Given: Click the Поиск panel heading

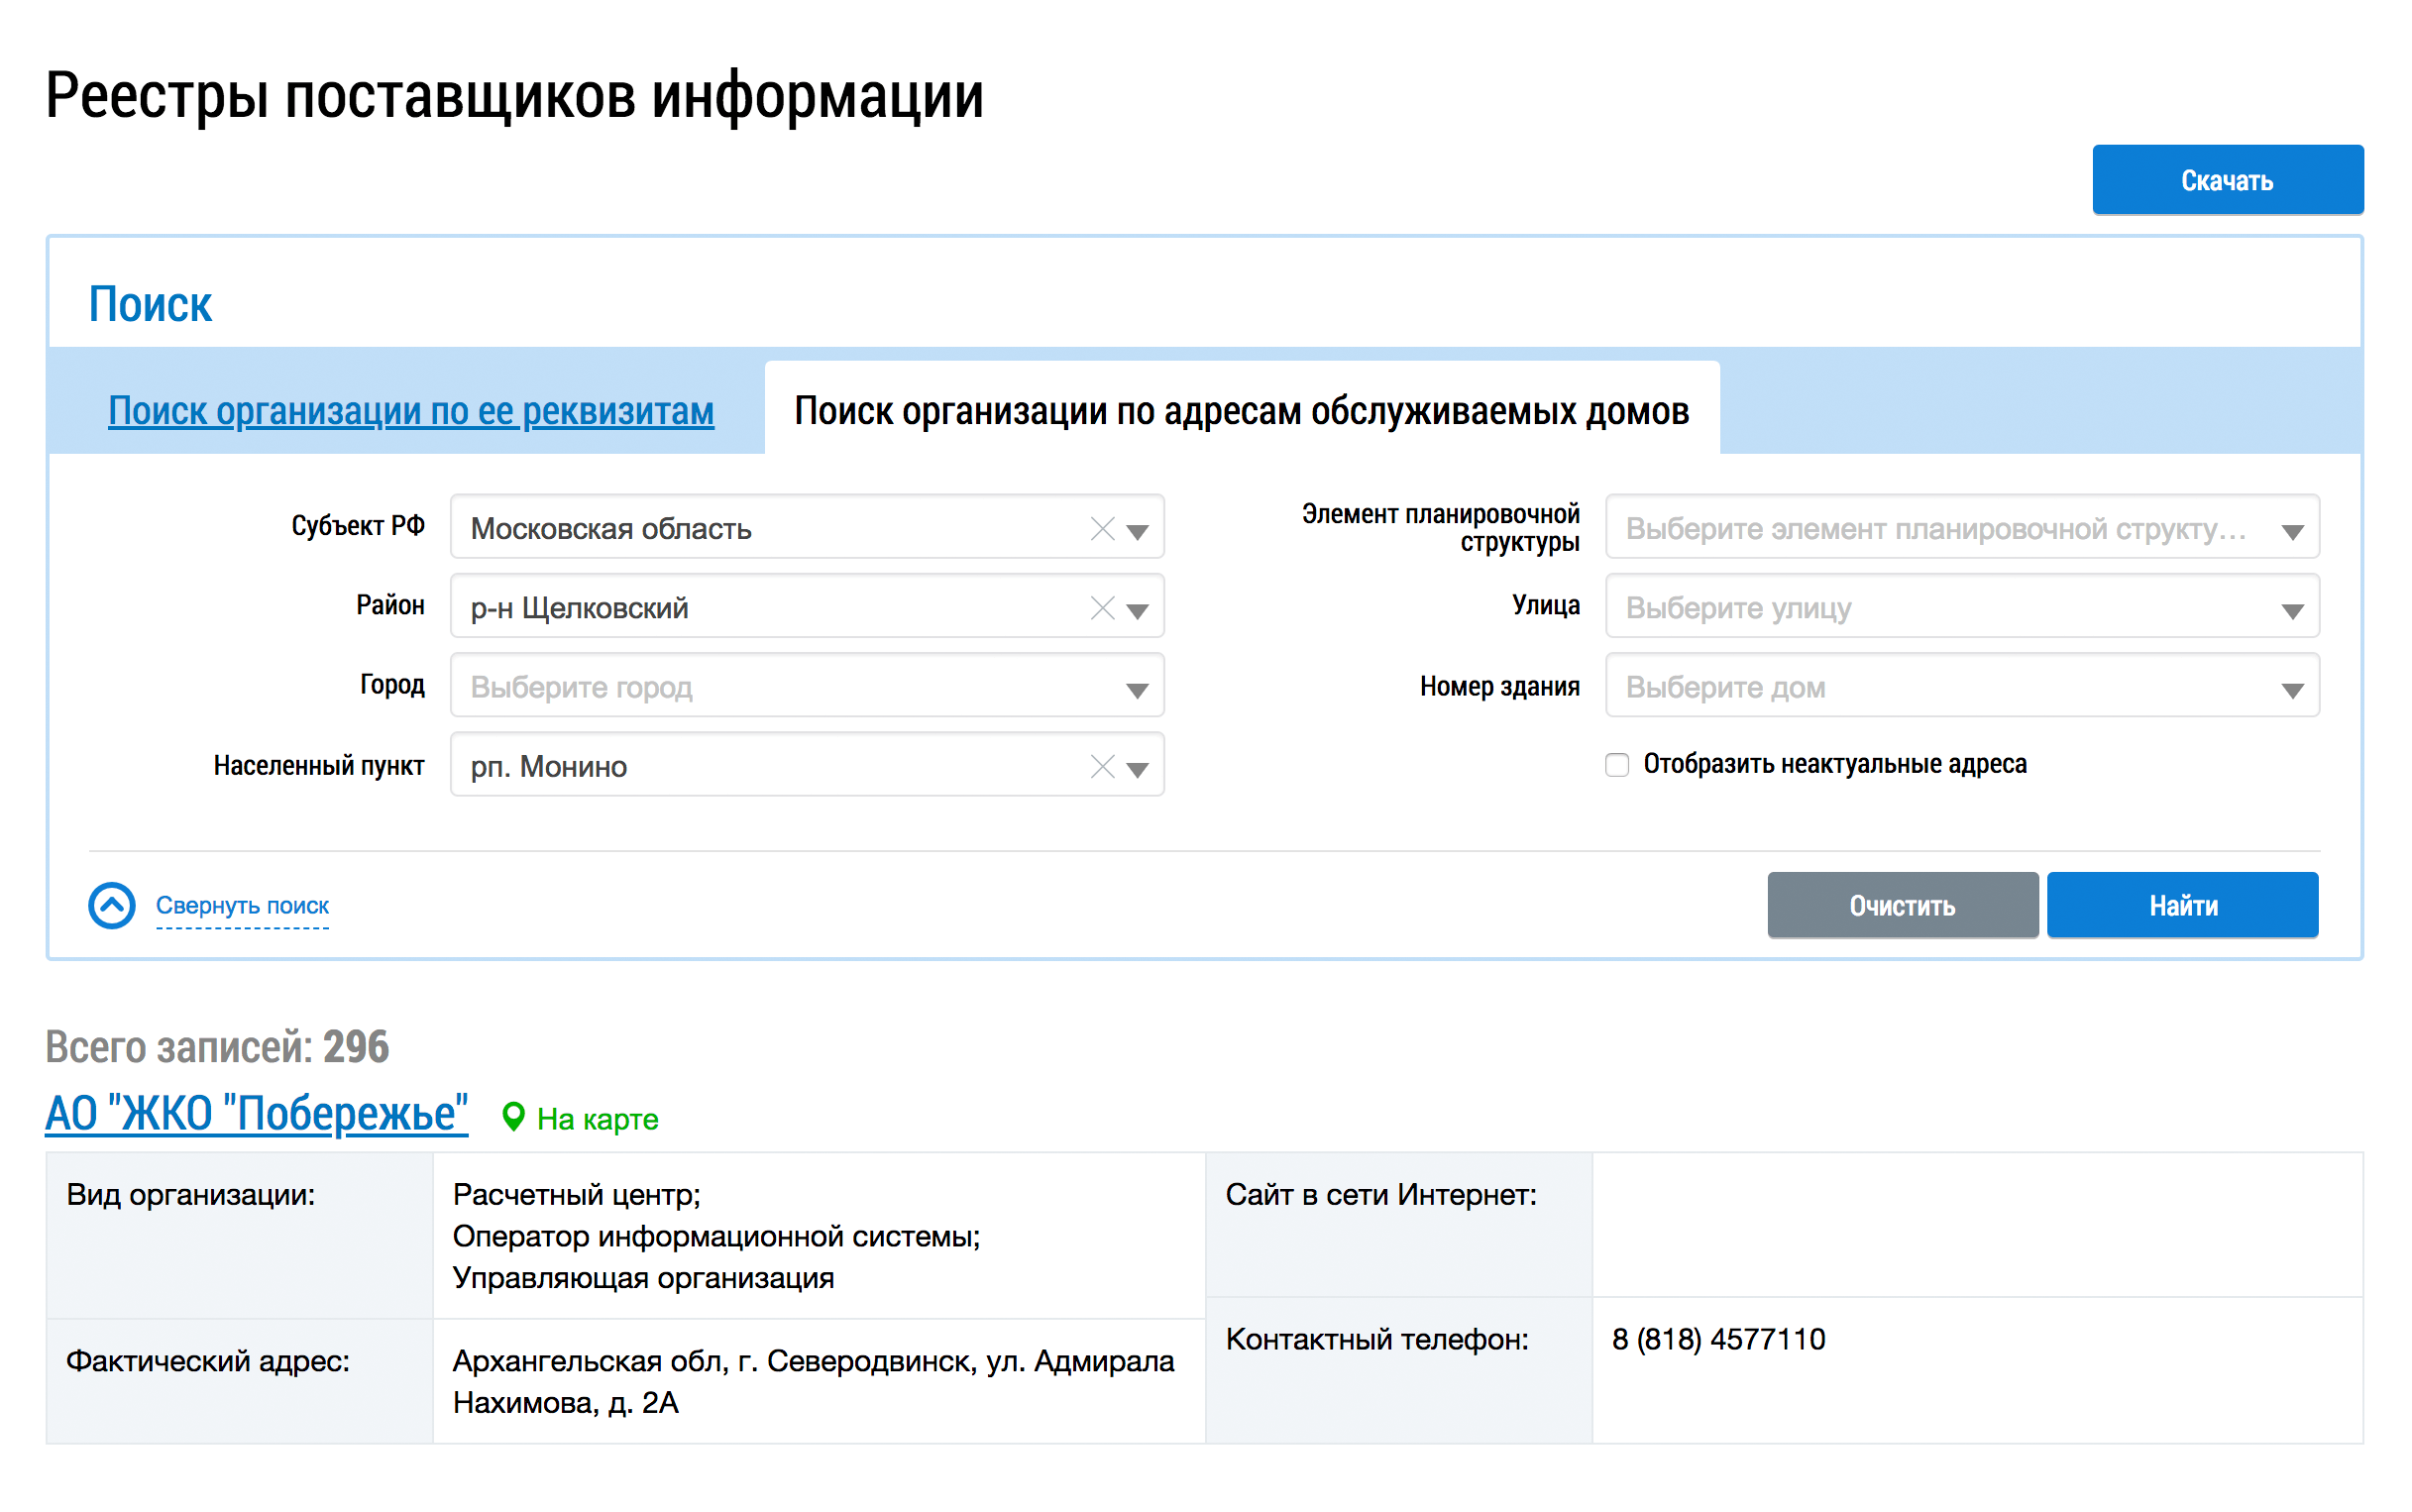Looking at the screenshot, I should pyautogui.click(x=150, y=304).
